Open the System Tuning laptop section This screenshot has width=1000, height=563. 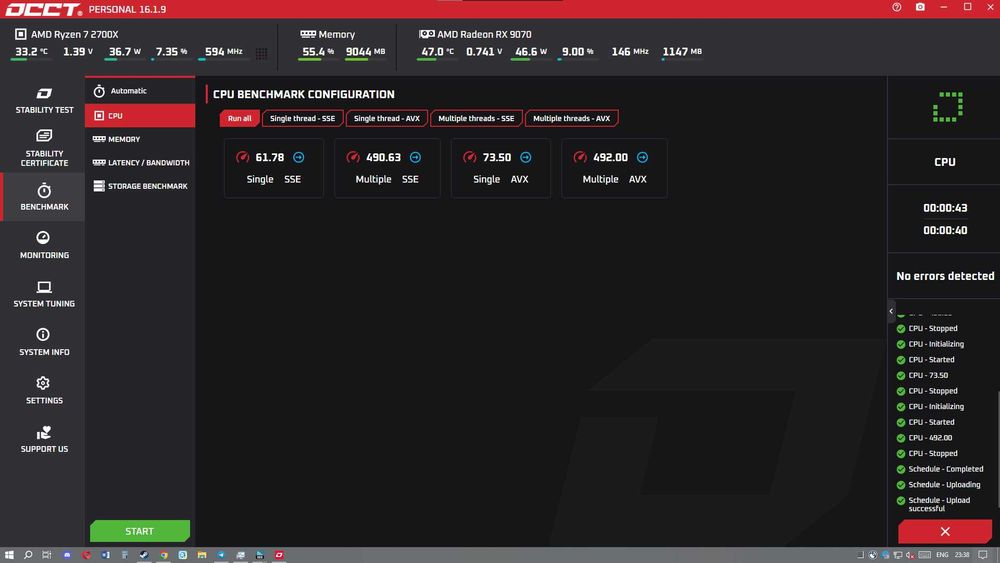(44, 294)
